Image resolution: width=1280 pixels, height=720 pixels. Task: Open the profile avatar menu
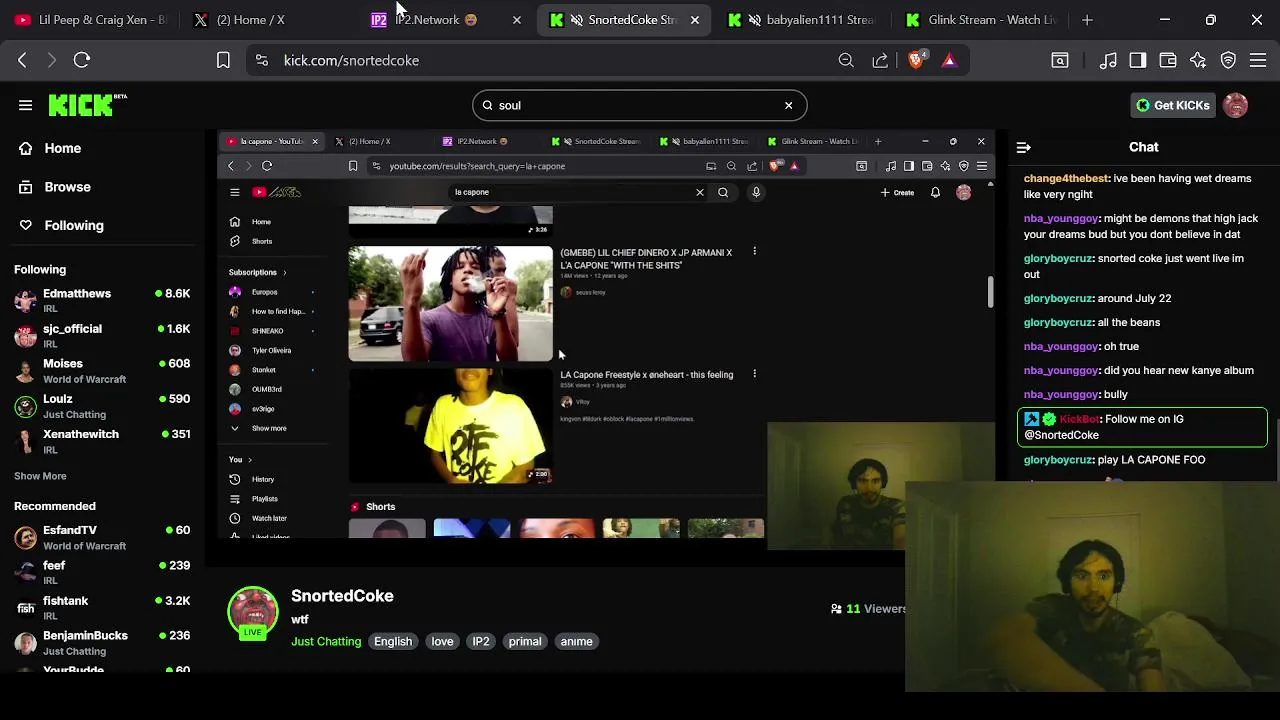(x=1236, y=105)
